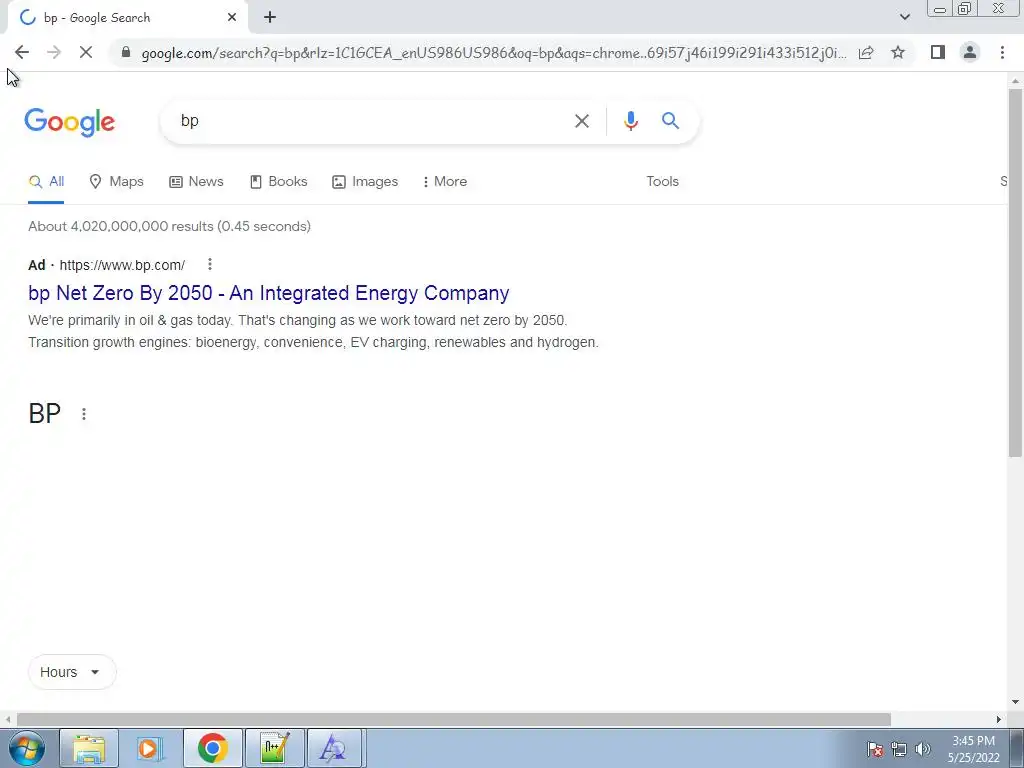Open the Action Center flag icon
1024x768 pixels.
pyautogui.click(x=874, y=749)
